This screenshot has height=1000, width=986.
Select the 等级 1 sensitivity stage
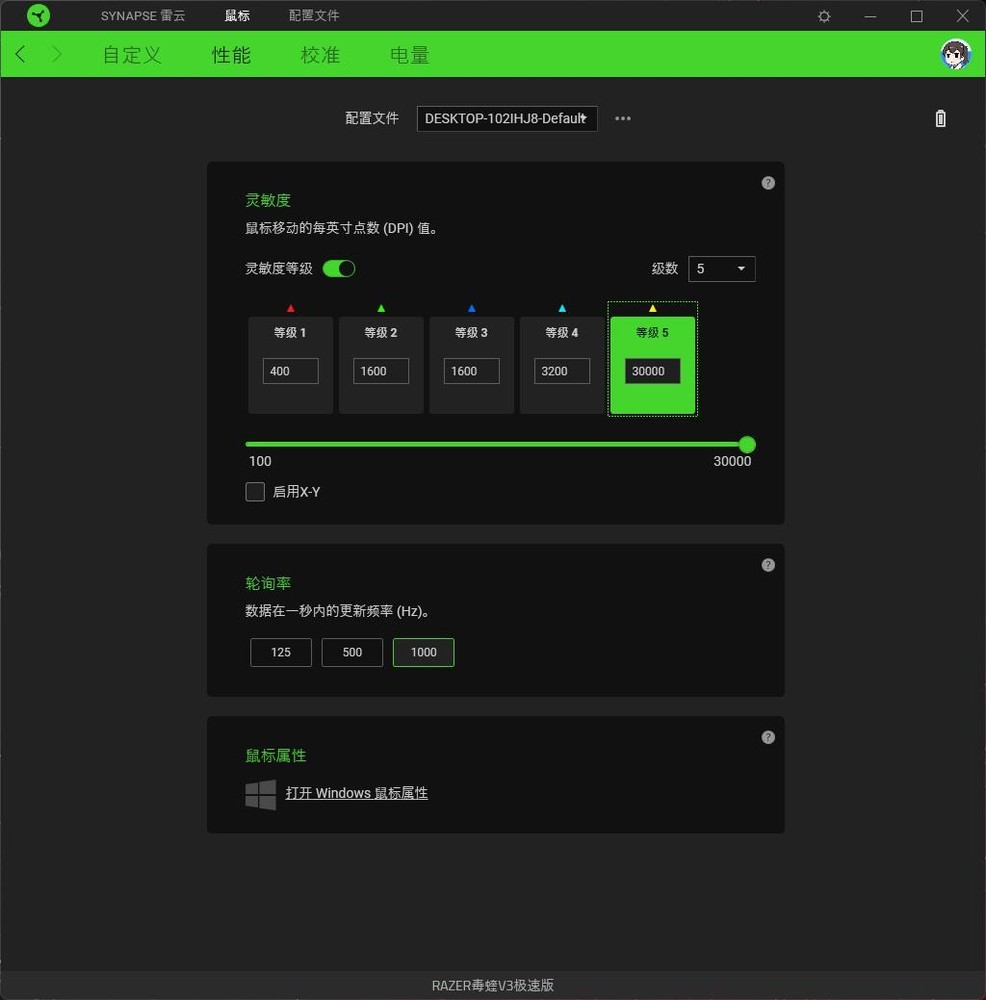click(x=291, y=365)
